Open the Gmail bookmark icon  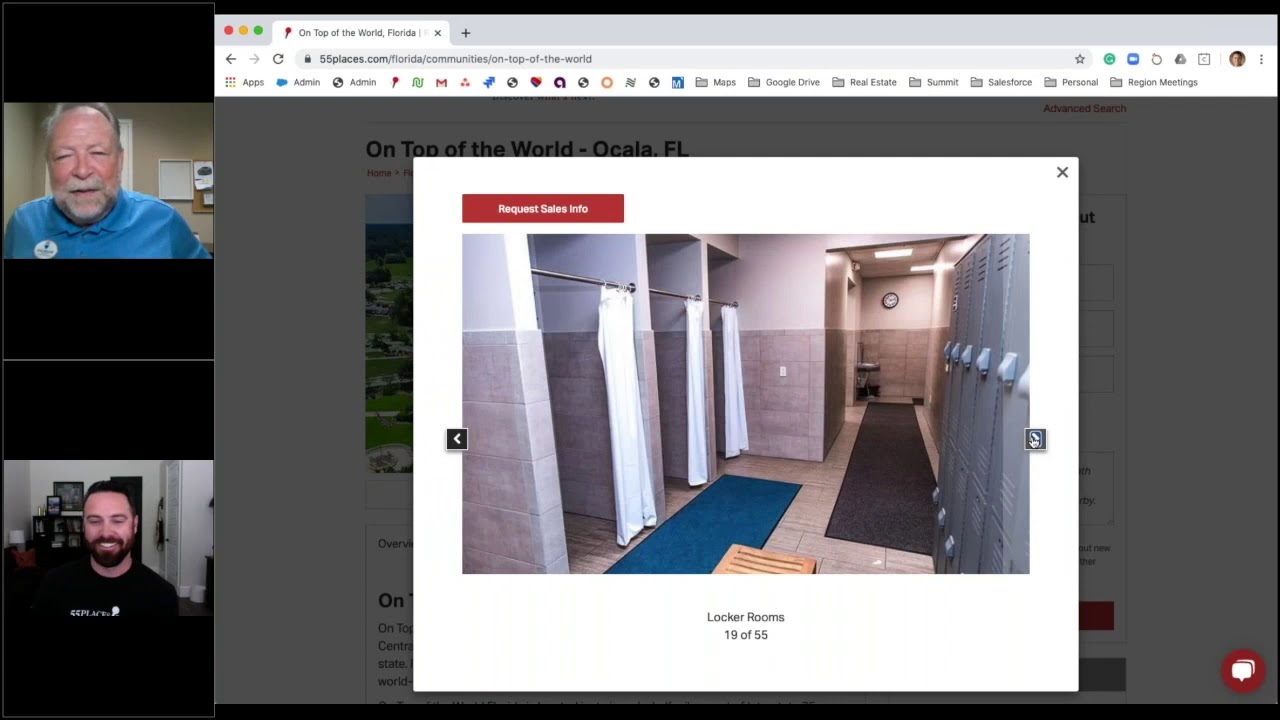(441, 82)
